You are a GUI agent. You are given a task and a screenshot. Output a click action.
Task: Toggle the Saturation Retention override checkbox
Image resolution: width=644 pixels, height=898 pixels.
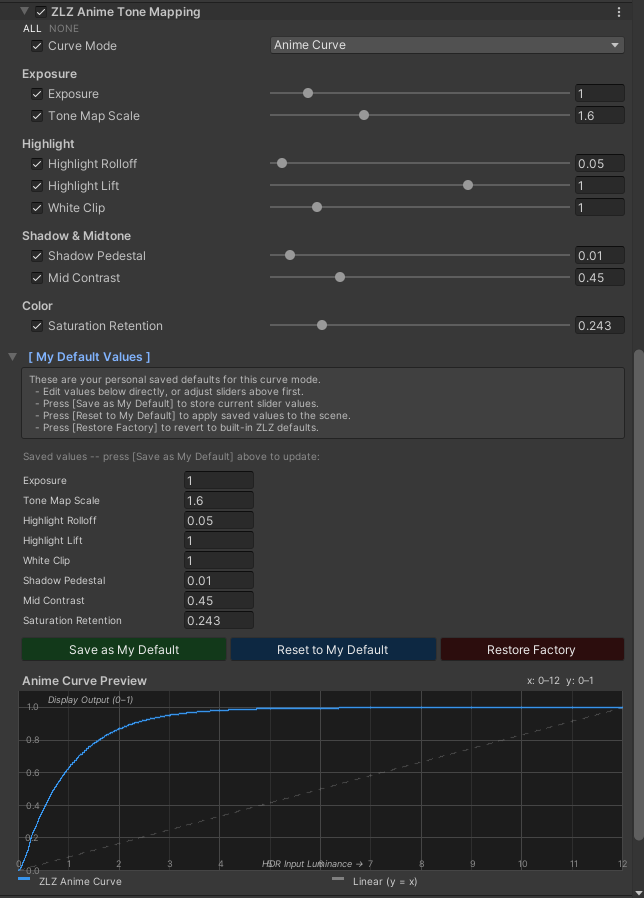tap(37, 326)
